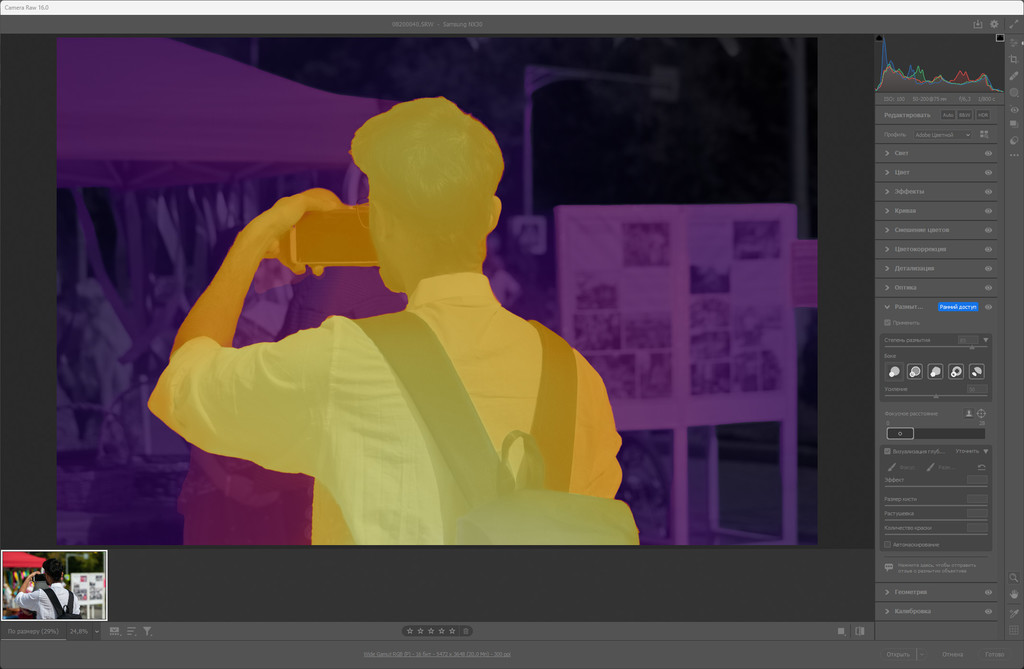
Task: Pick the last bokeh shape icon
Action: point(977,371)
